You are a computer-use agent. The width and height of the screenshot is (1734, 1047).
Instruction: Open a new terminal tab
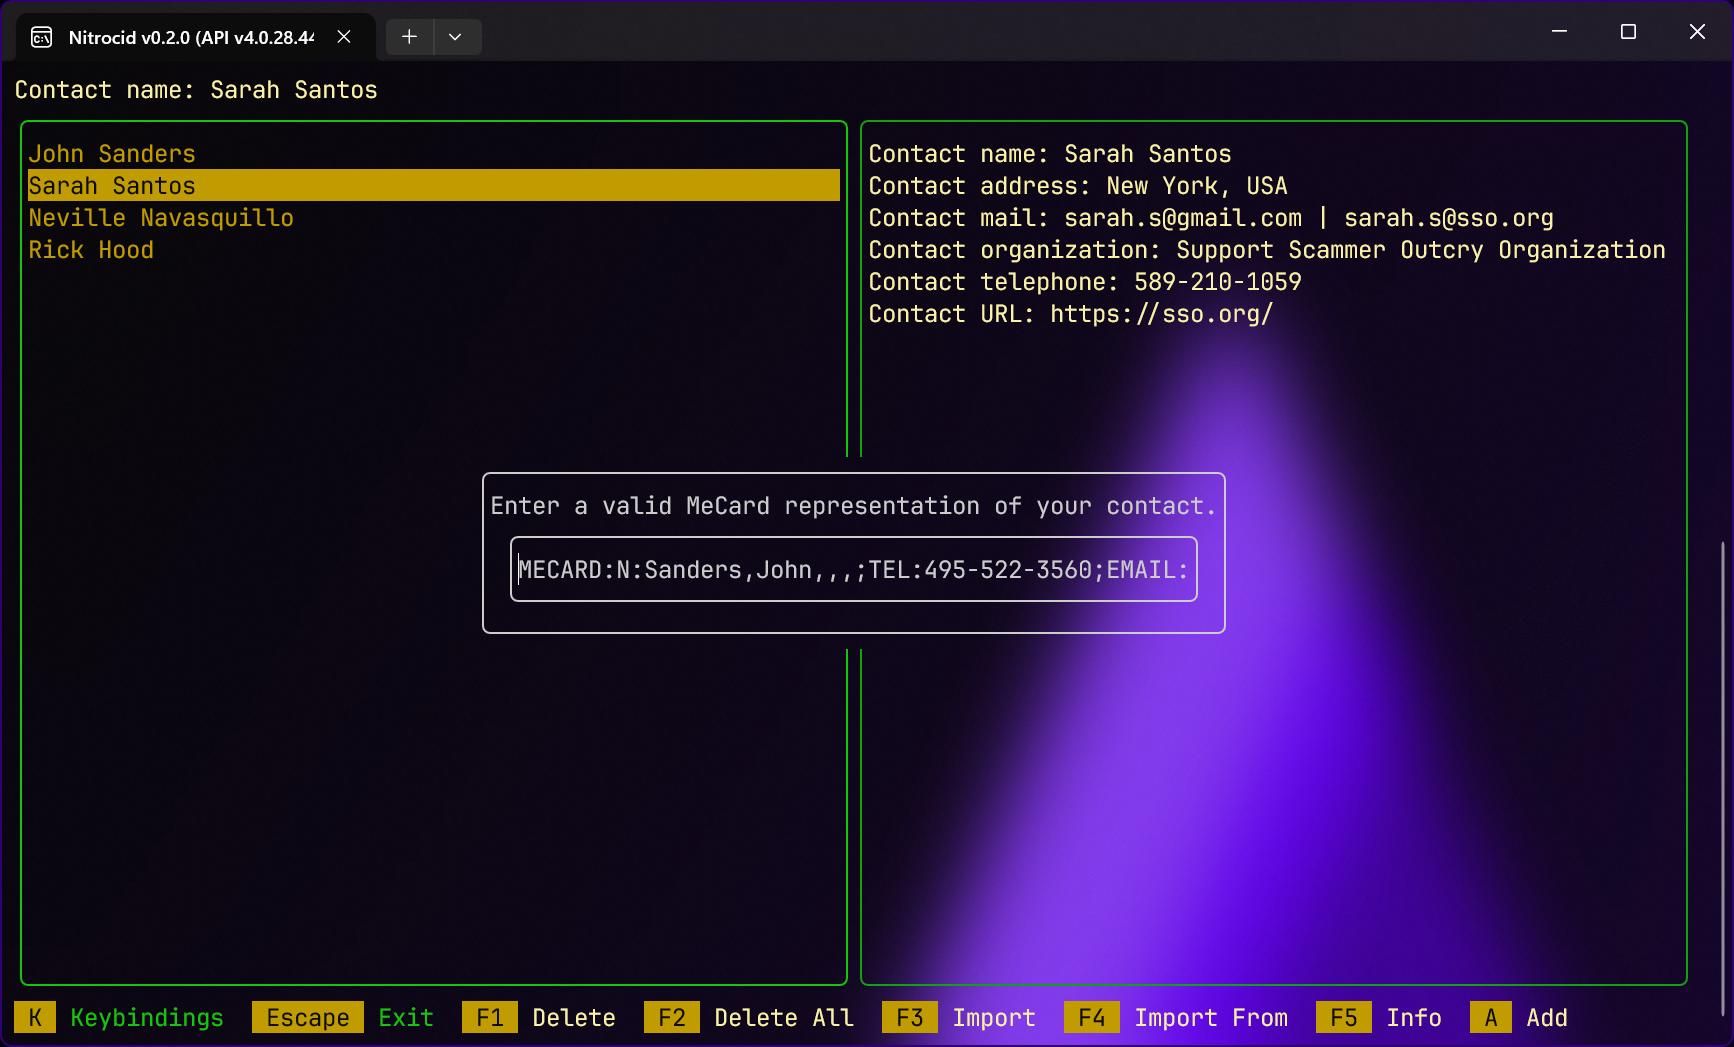pyautogui.click(x=409, y=37)
